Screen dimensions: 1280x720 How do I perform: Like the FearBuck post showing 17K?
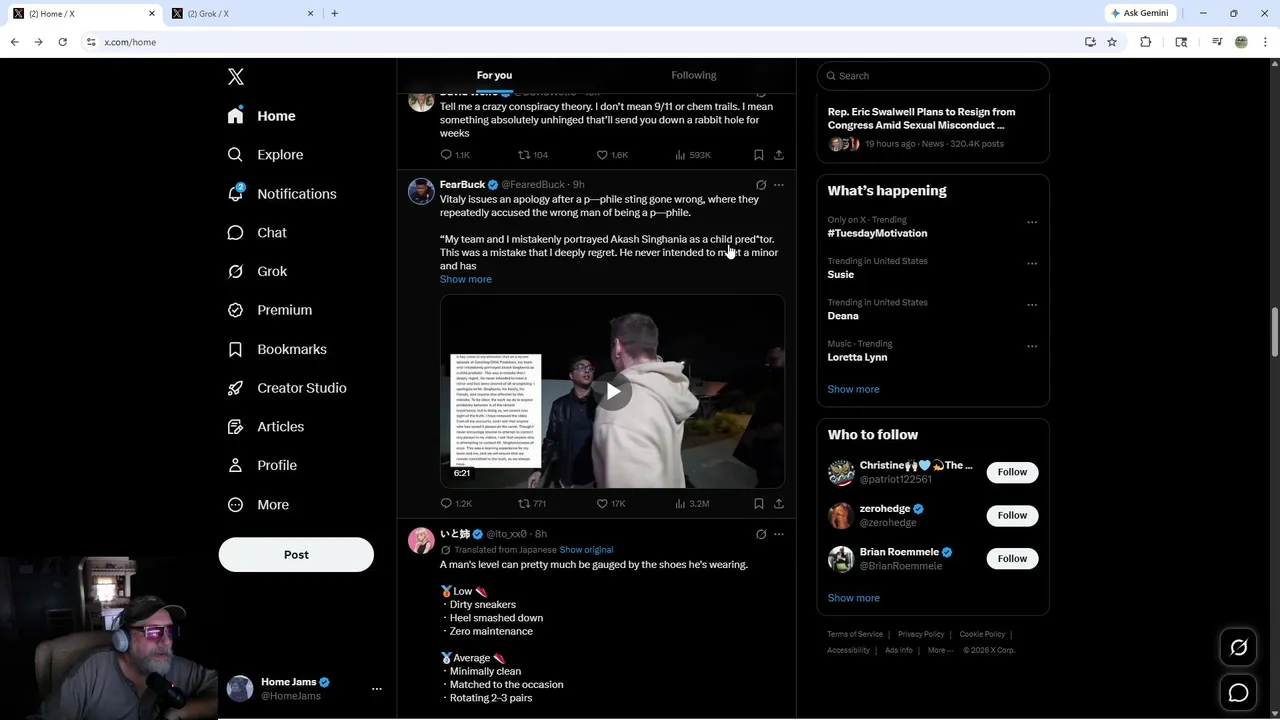[611, 504]
